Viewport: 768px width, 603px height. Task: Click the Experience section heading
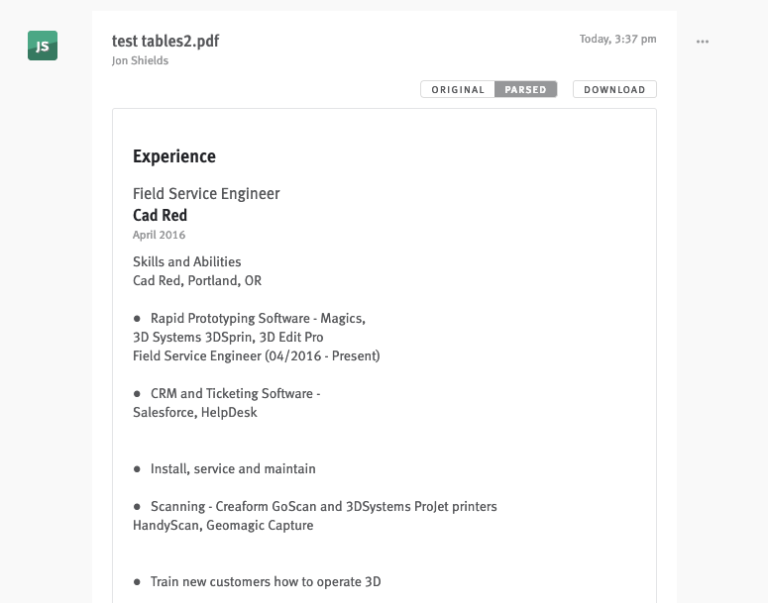point(174,156)
